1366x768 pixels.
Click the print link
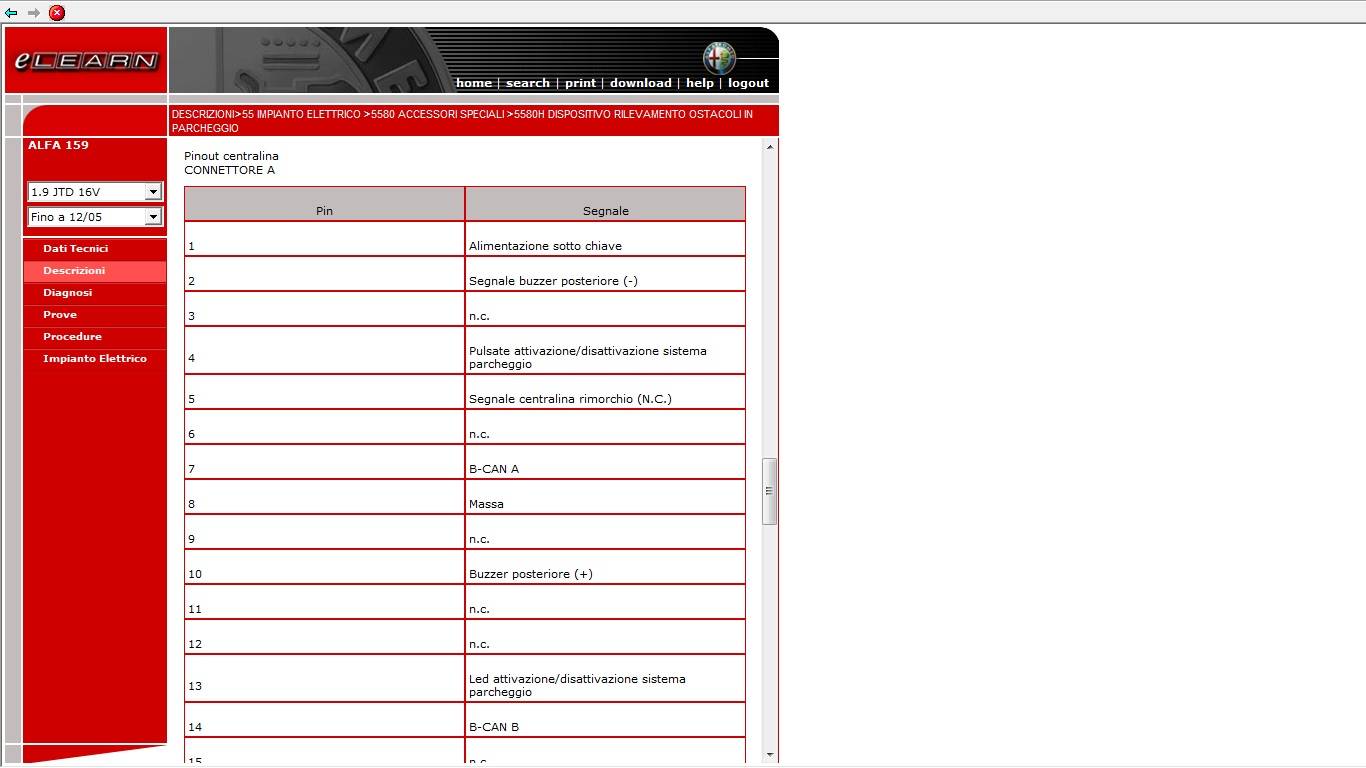pos(580,83)
